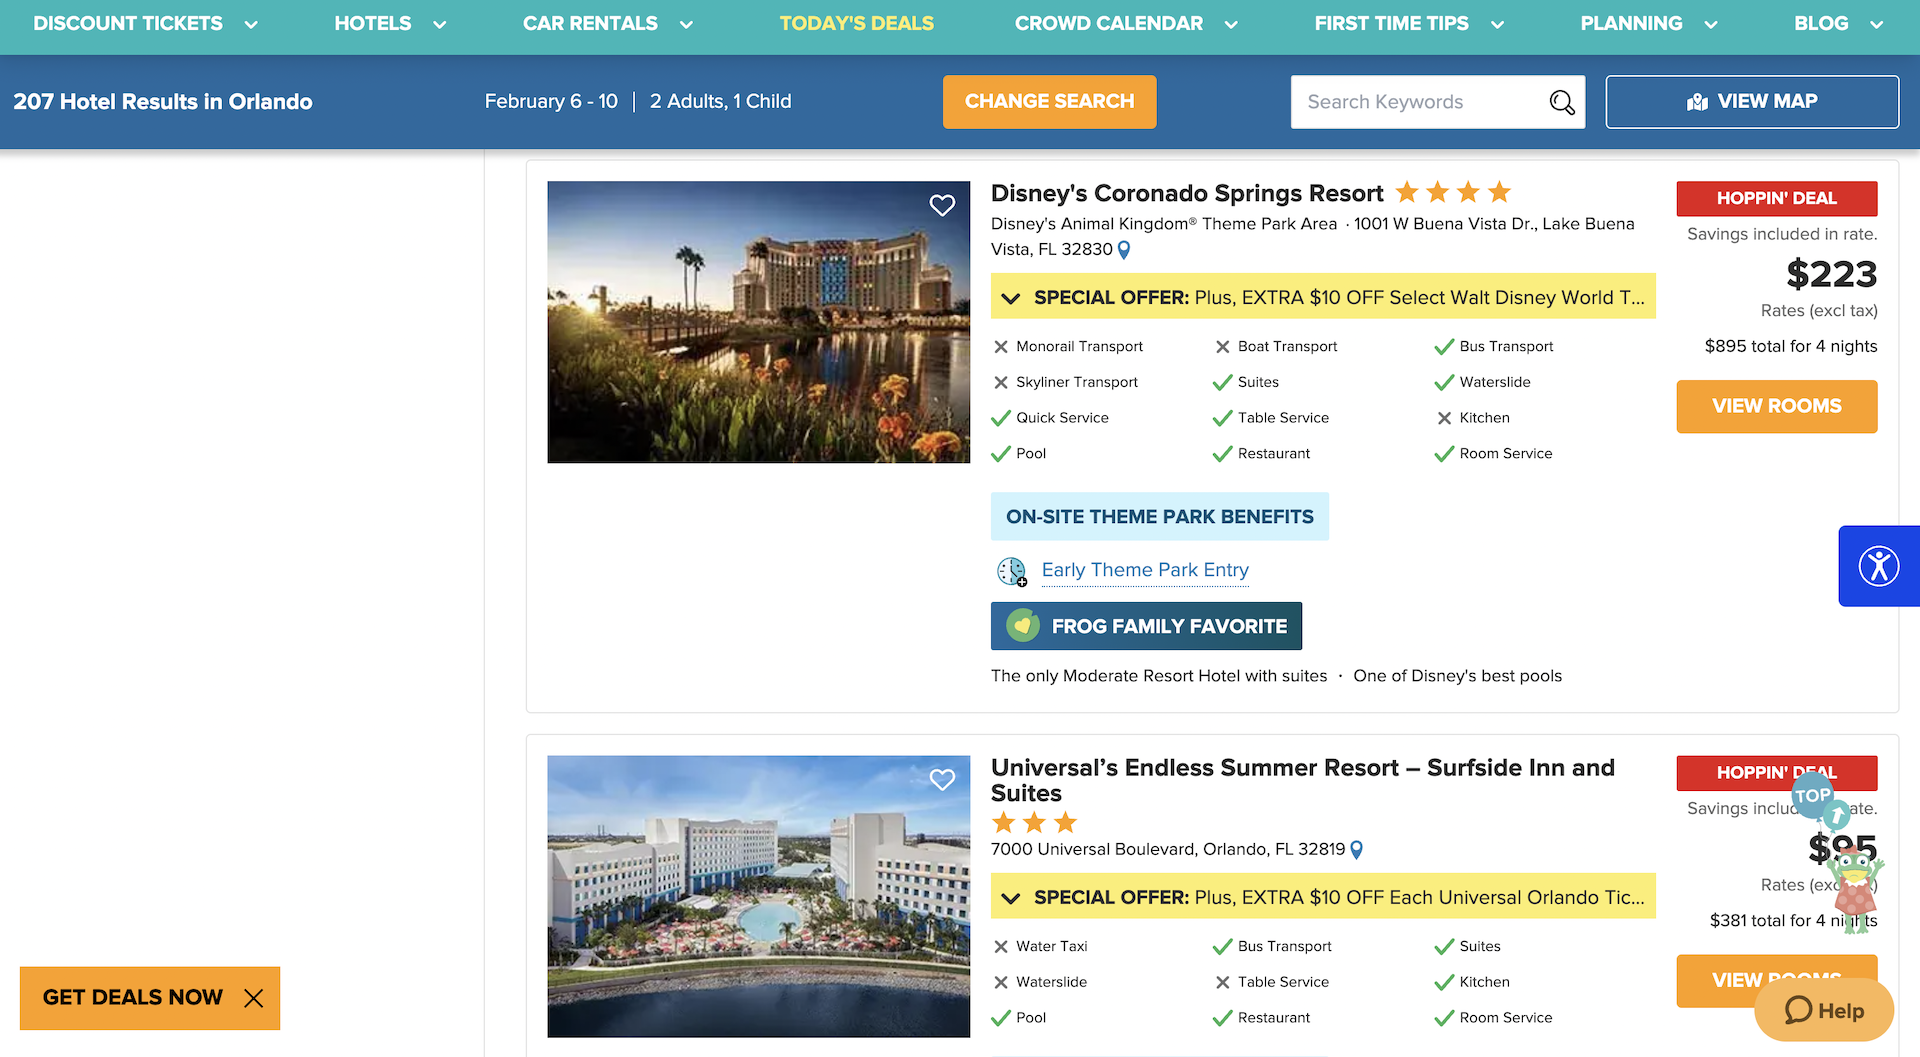This screenshot has width=1920, height=1057.
Task: Open Disney's Coronado Springs Resort title link
Action: click(1187, 193)
